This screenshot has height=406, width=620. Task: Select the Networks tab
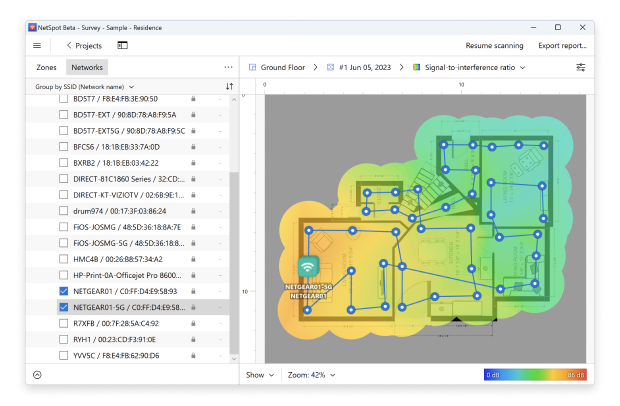pos(87,67)
